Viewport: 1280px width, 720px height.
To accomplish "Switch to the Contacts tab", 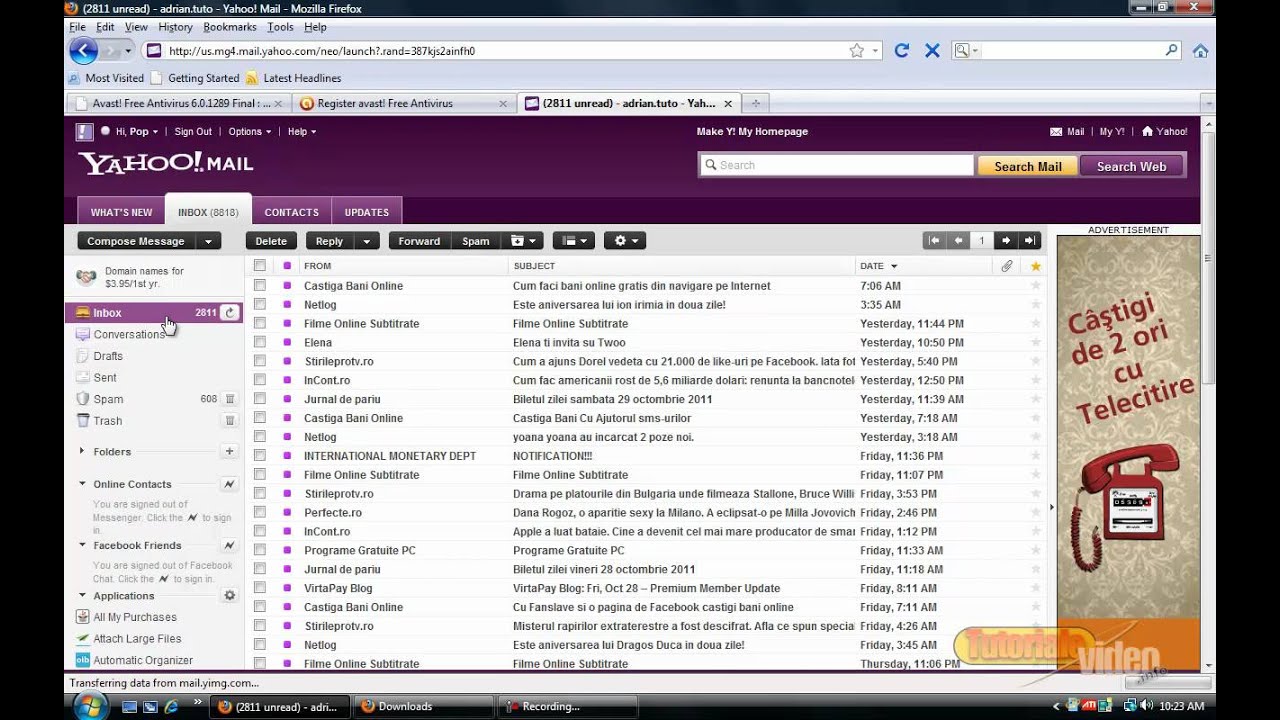I will click(x=291, y=212).
